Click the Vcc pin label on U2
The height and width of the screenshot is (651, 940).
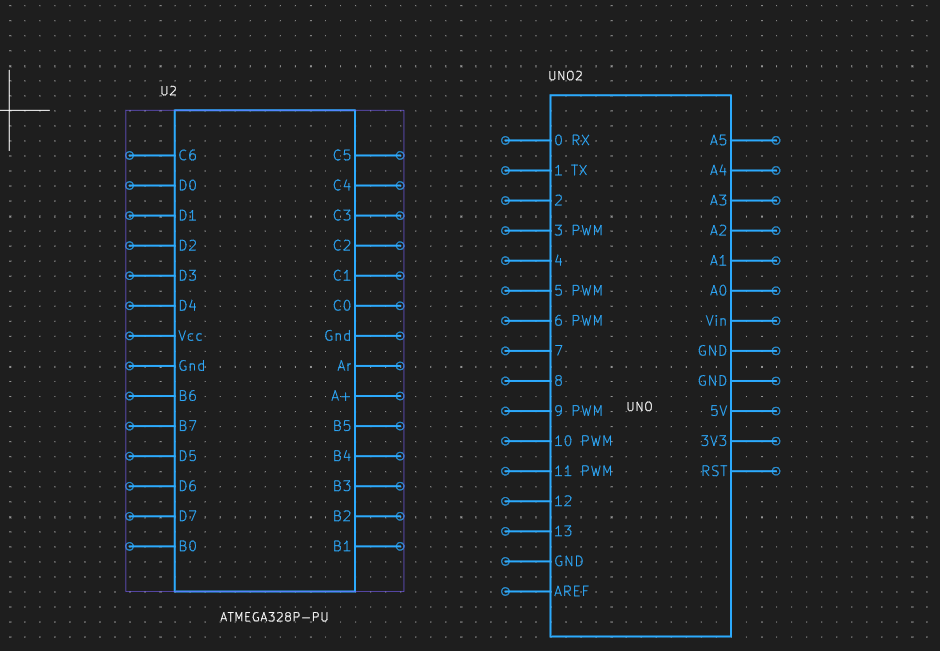[x=191, y=336]
